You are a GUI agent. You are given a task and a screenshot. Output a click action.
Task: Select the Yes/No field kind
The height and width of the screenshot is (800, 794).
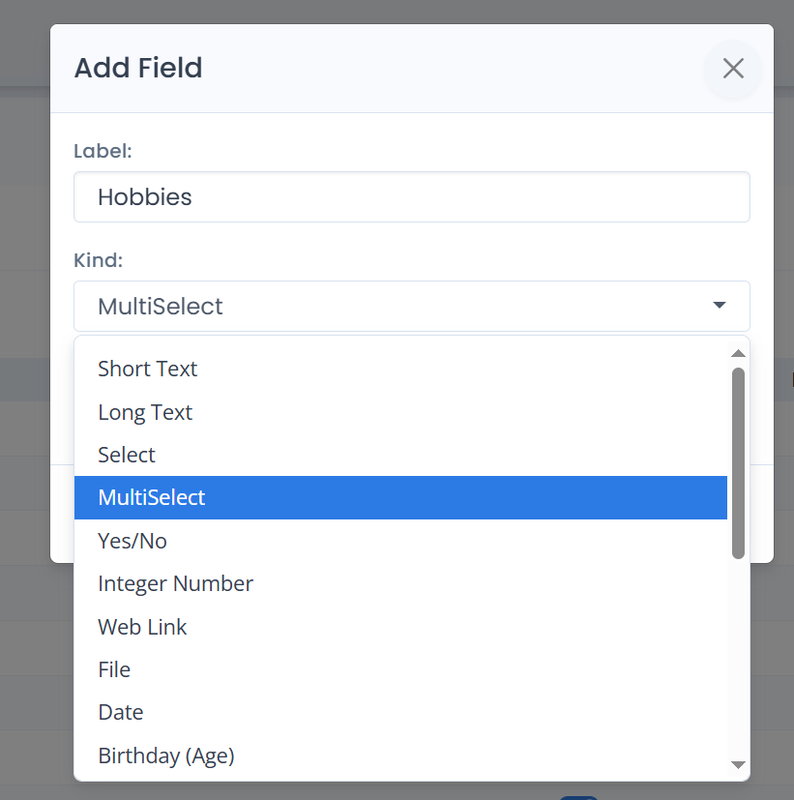[132, 541]
